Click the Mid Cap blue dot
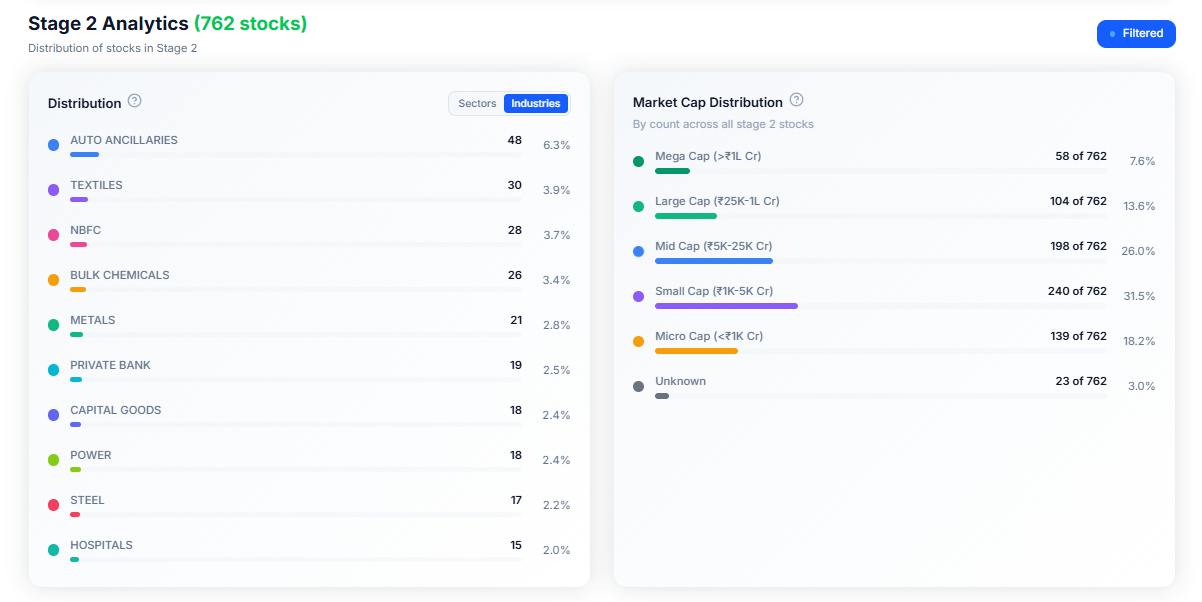The width and height of the screenshot is (1202, 602). [639, 251]
